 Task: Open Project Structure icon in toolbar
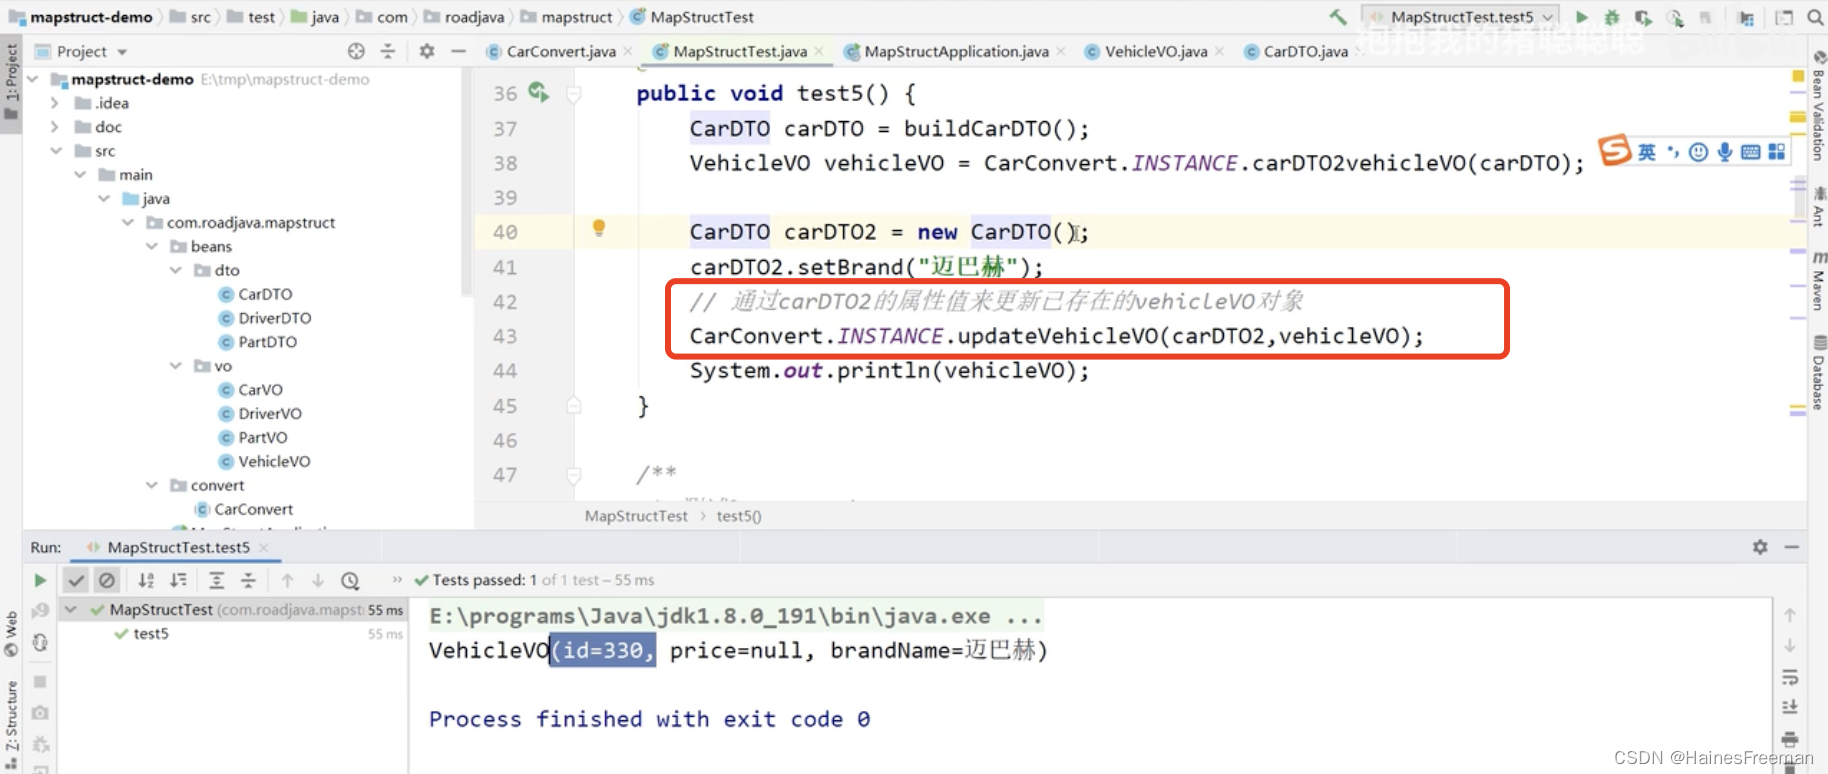[x=1747, y=17]
